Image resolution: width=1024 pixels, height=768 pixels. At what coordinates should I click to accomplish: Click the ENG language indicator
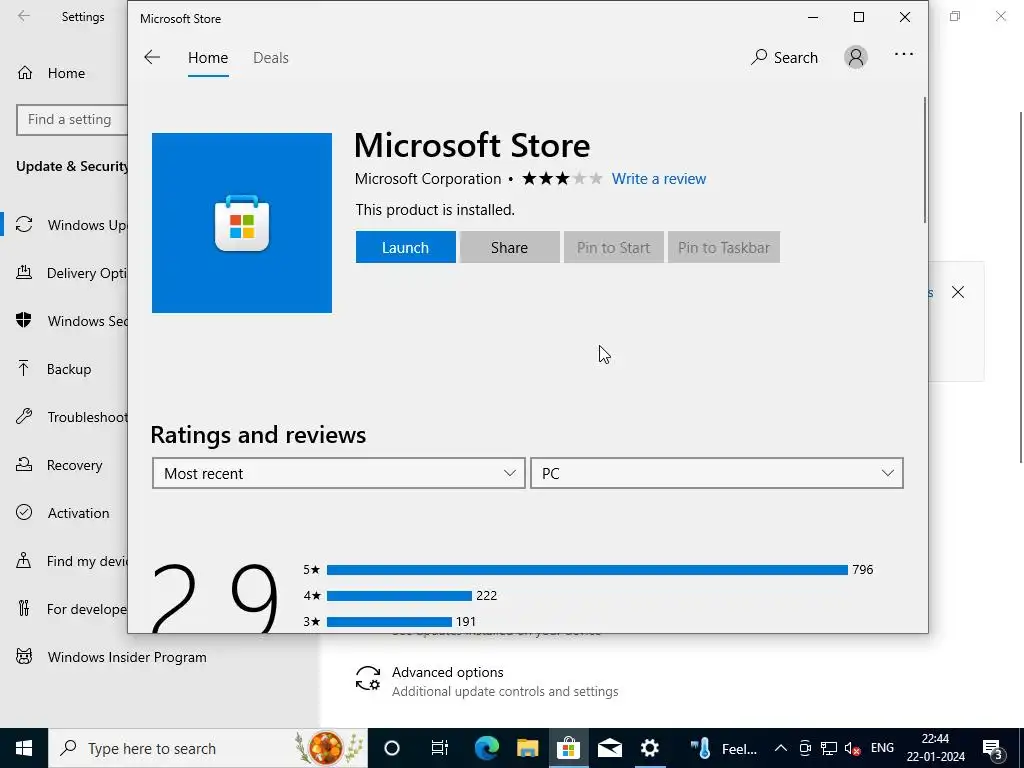point(882,748)
